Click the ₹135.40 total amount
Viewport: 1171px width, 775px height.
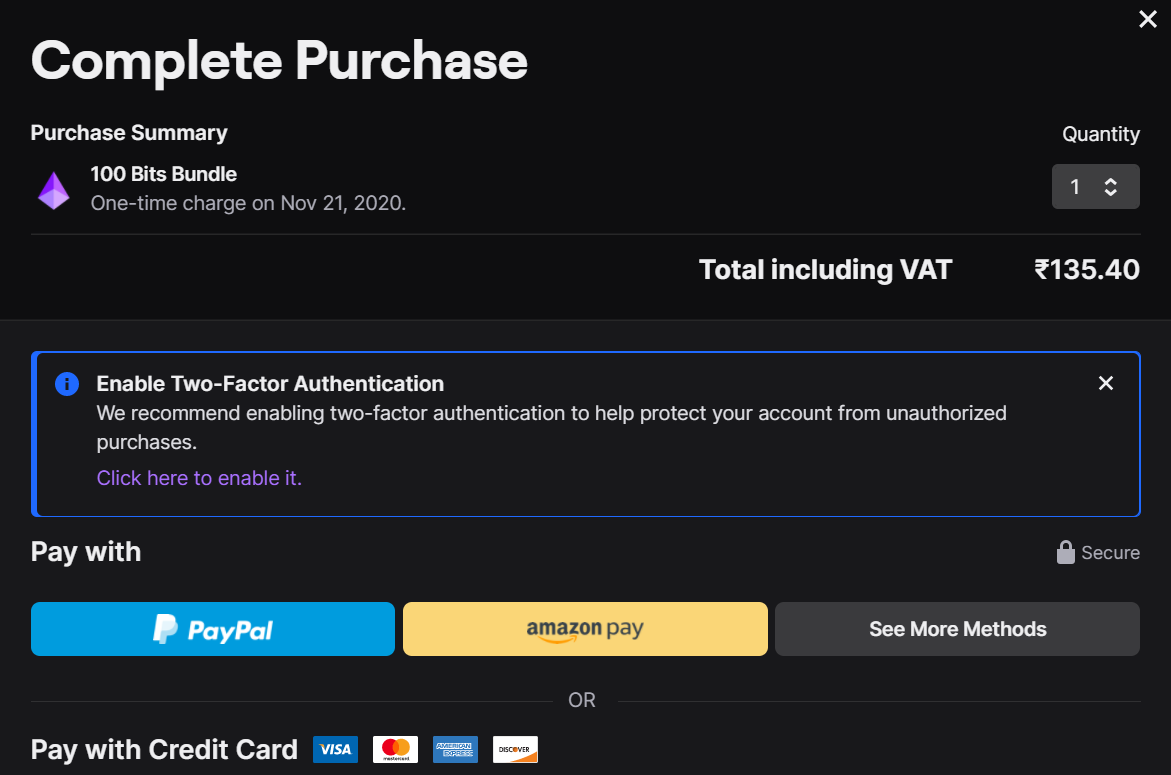click(x=1087, y=269)
